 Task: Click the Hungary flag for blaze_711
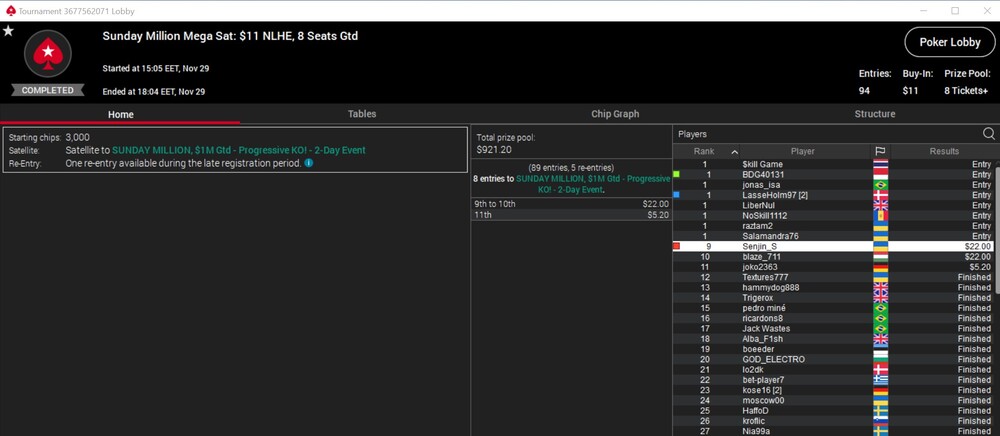[880, 257]
